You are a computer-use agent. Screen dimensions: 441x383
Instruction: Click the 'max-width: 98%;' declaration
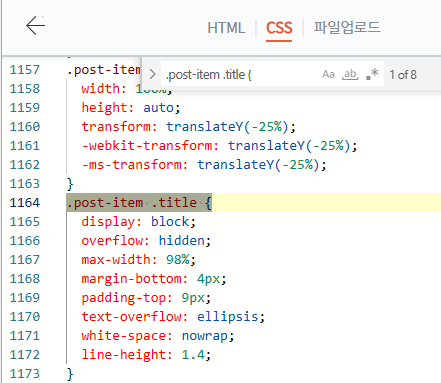coord(138,260)
